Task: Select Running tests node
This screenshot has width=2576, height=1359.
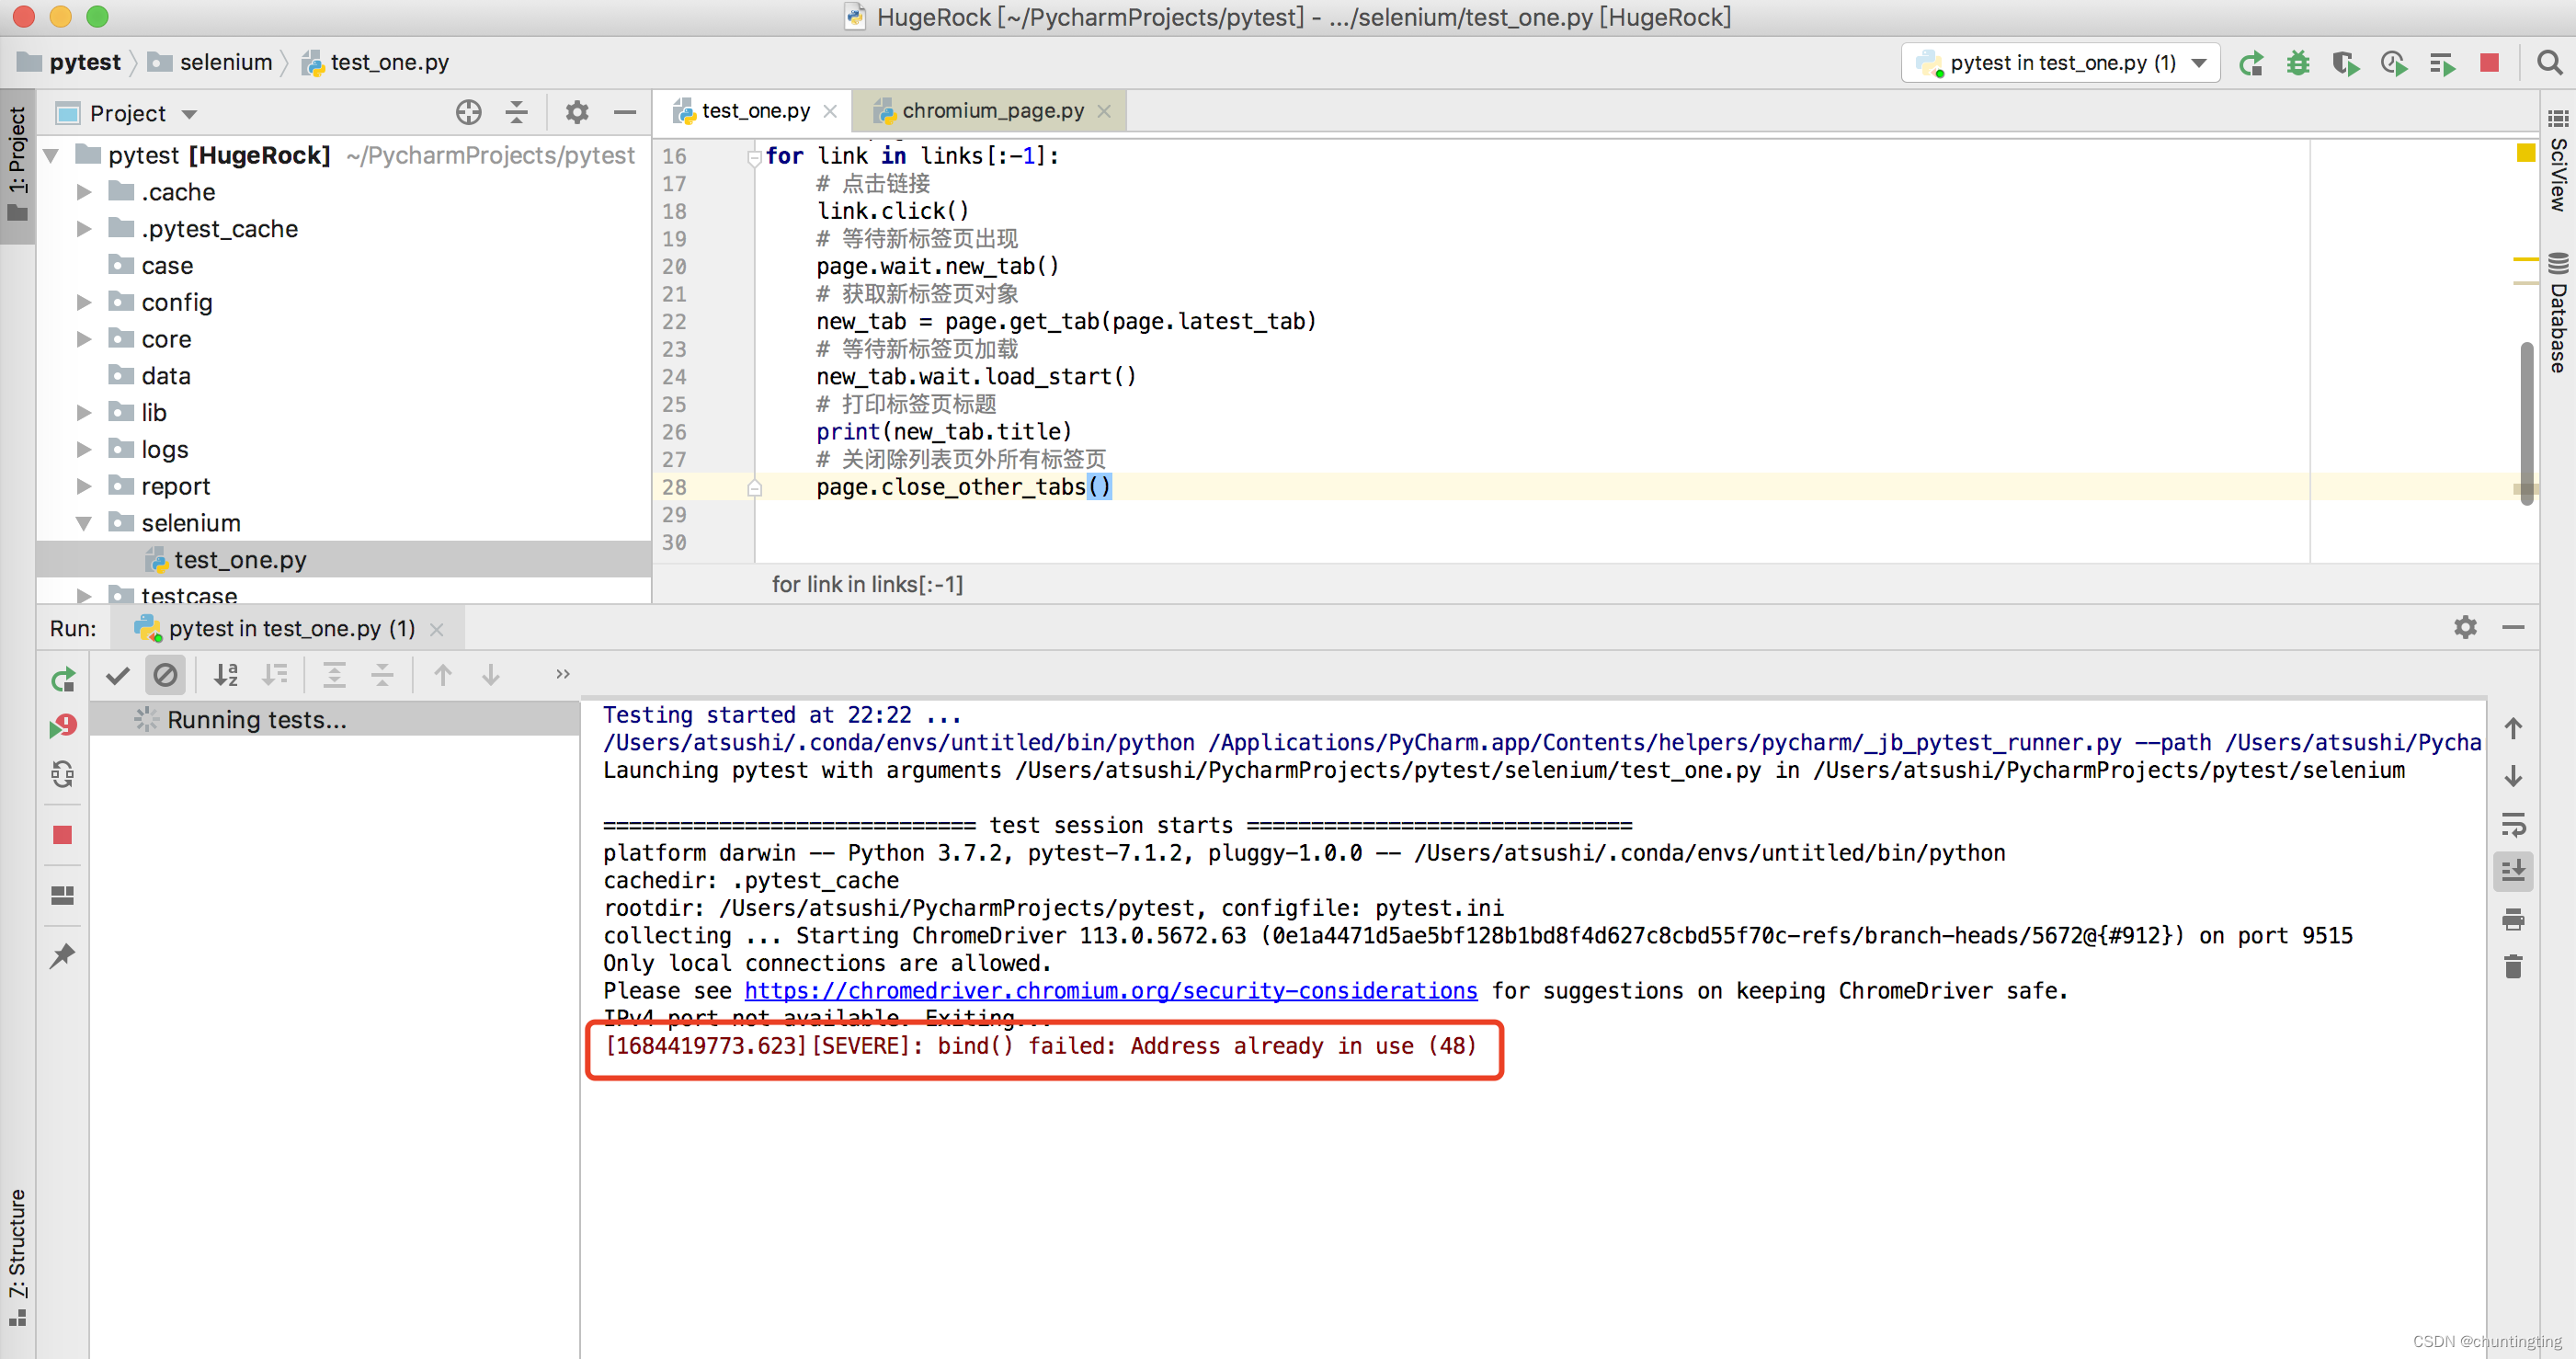Action: (x=256, y=720)
